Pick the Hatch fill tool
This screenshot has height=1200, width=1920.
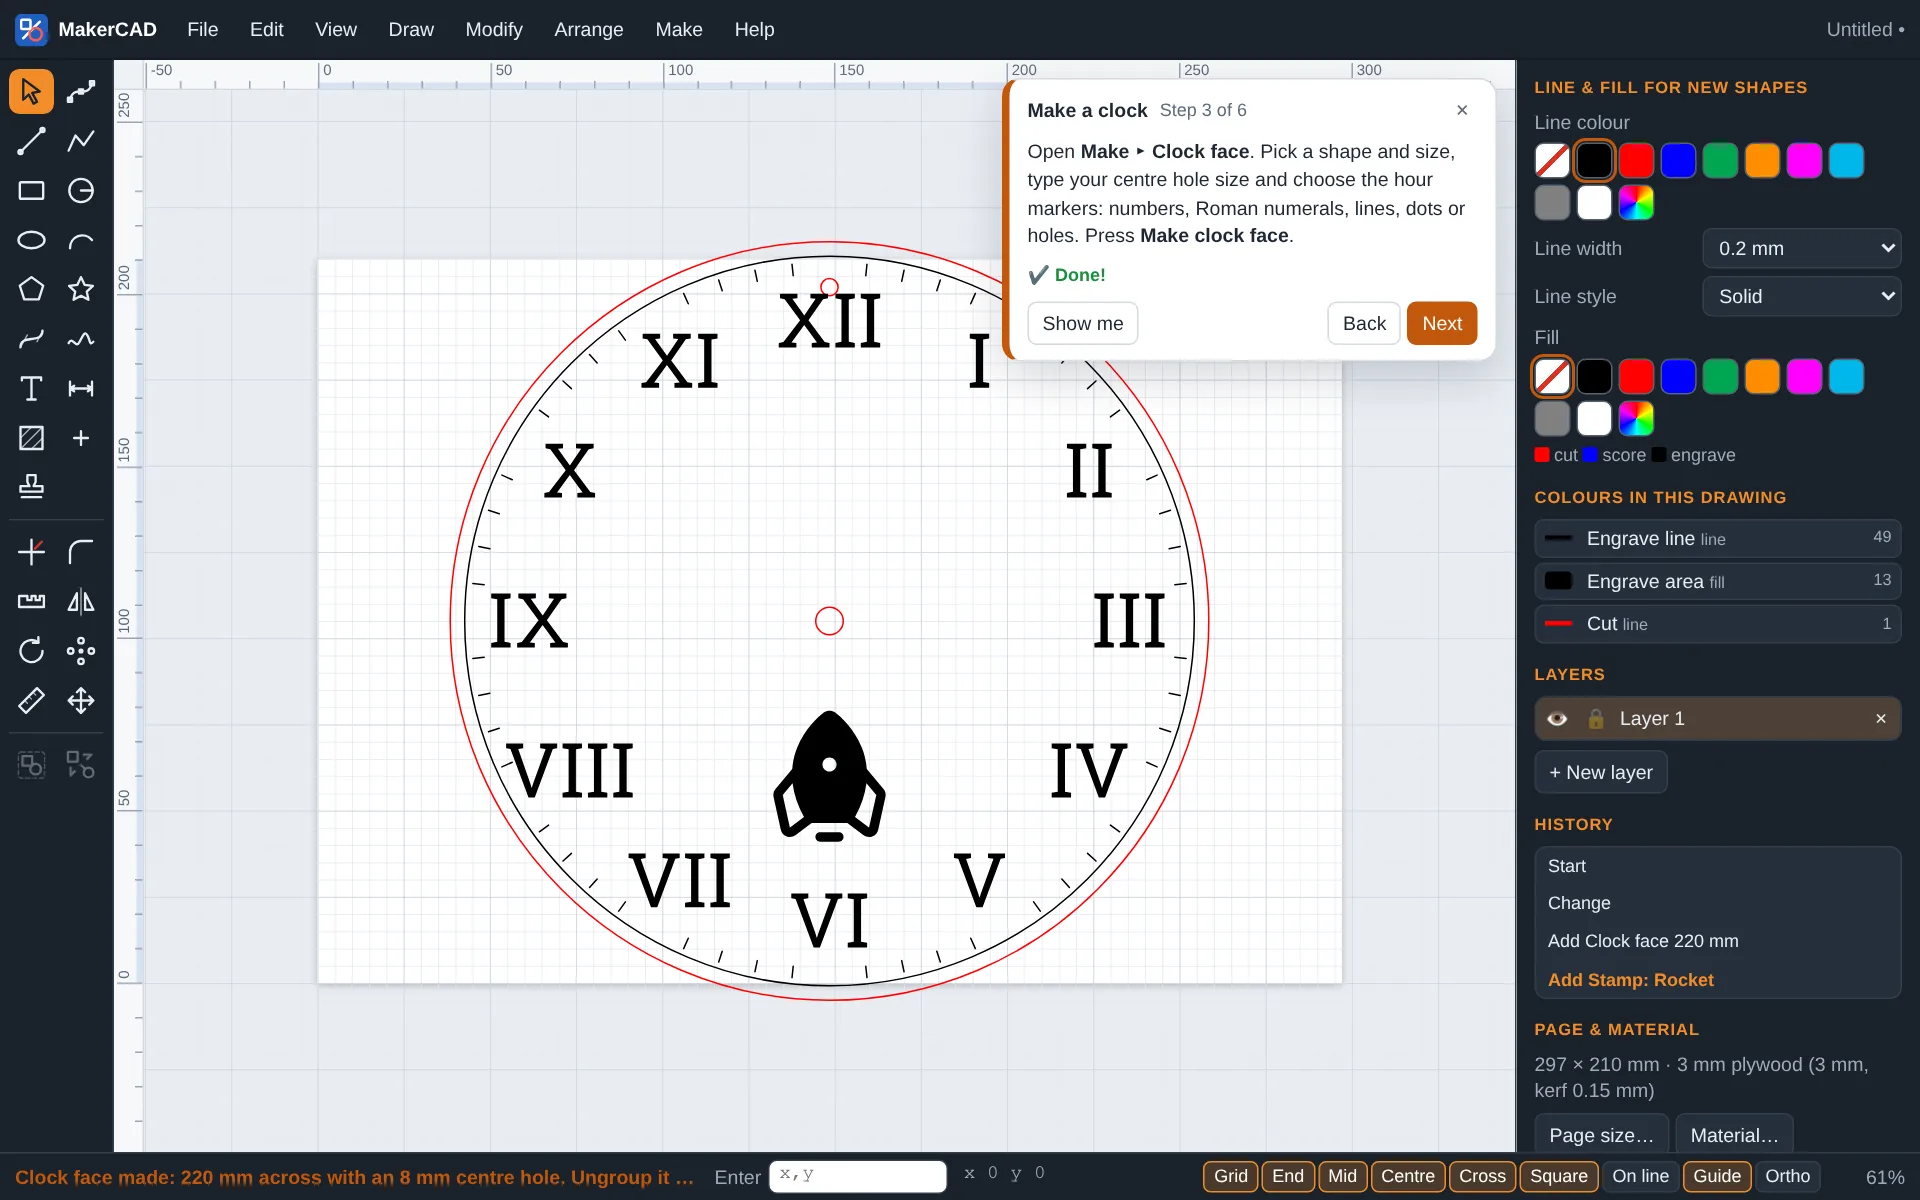pyautogui.click(x=31, y=438)
